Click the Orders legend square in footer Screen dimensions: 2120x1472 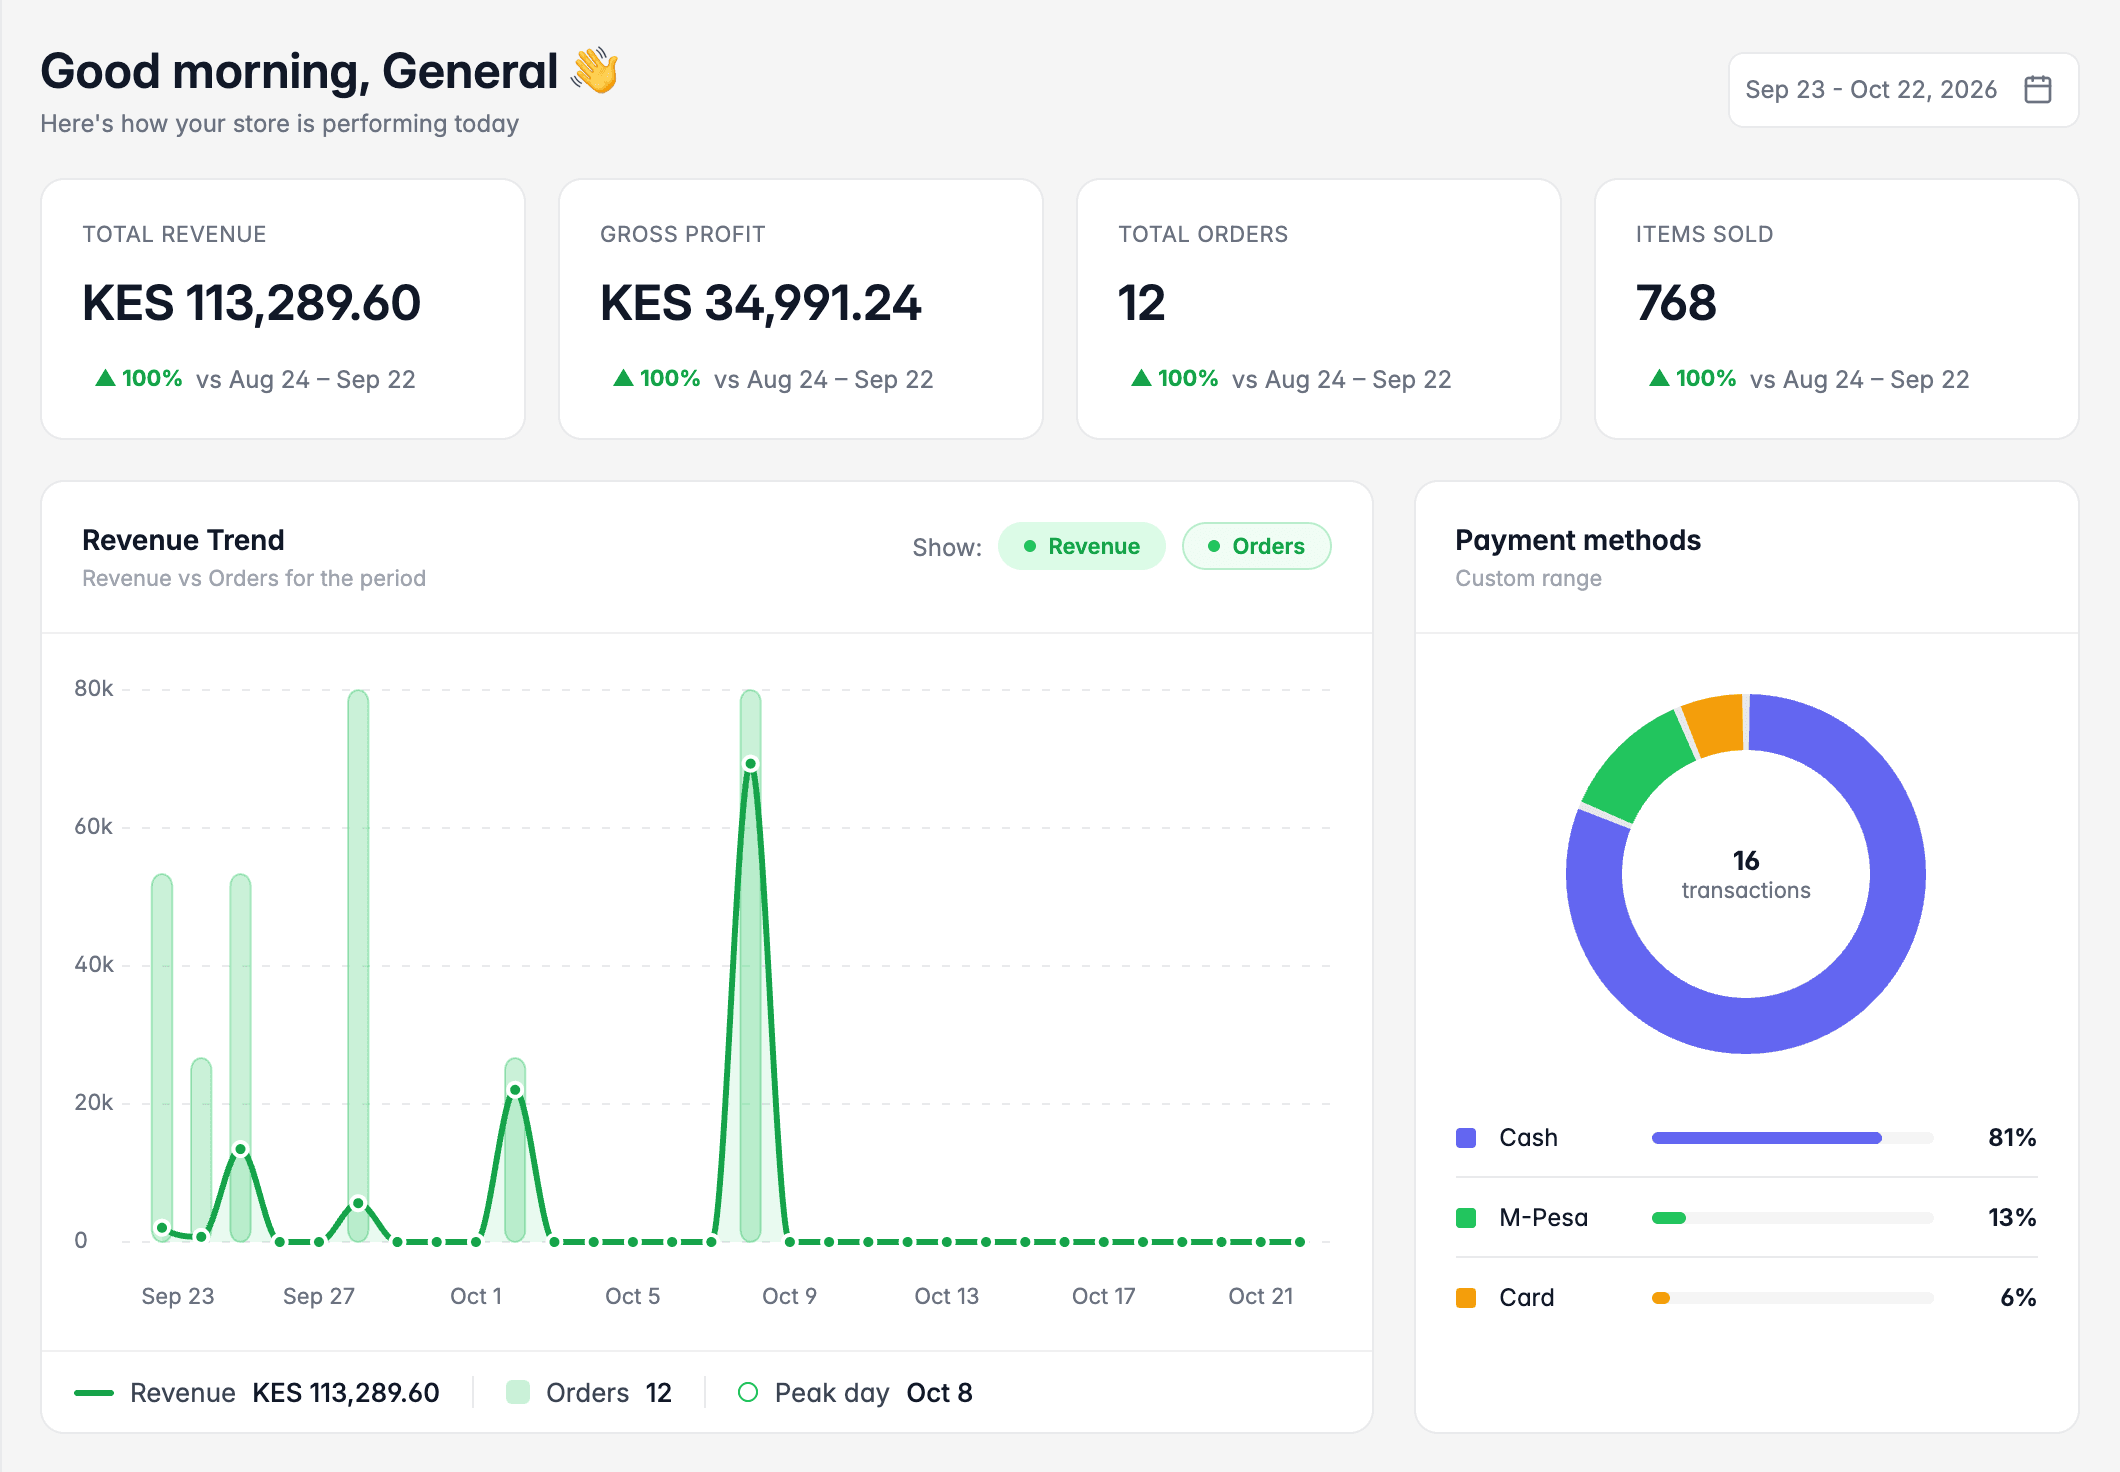[518, 1392]
